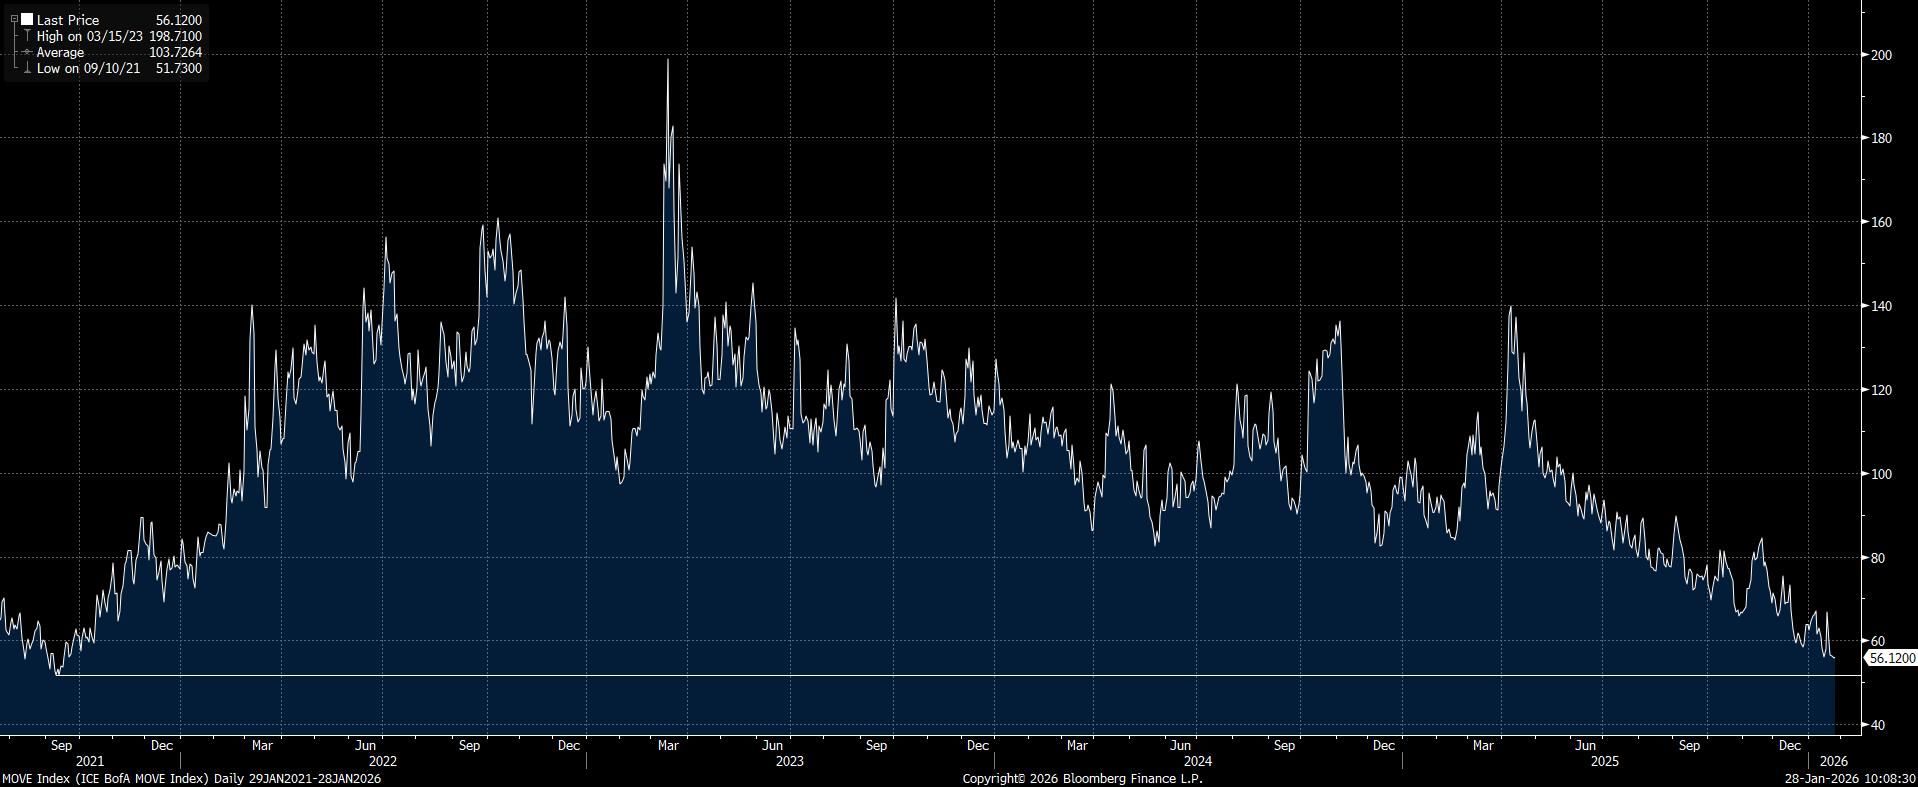The height and width of the screenshot is (787, 1918).
Task: Click the High marker icon in the legend
Action: click(26, 36)
